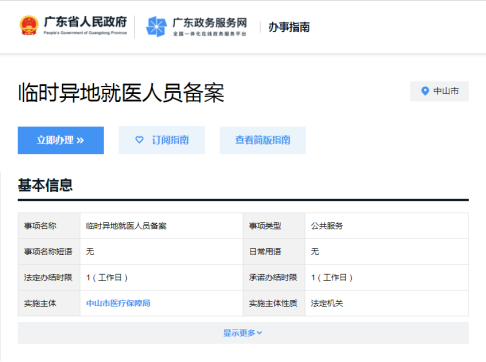Click the page title 临时异地就医人员备案
This screenshot has width=486, height=362.
click(121, 92)
